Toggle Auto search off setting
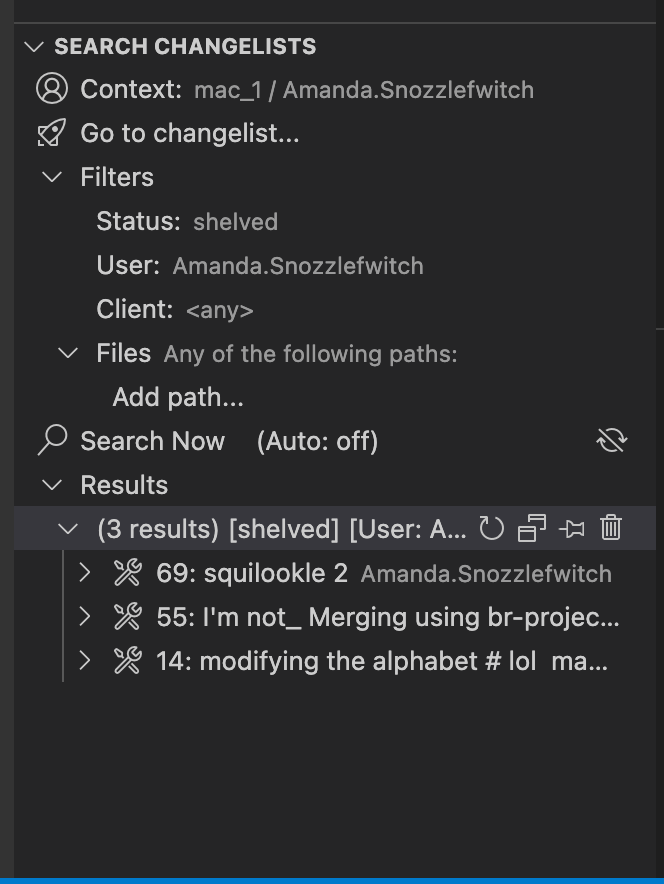Image resolution: width=664 pixels, height=884 pixels. [317, 441]
